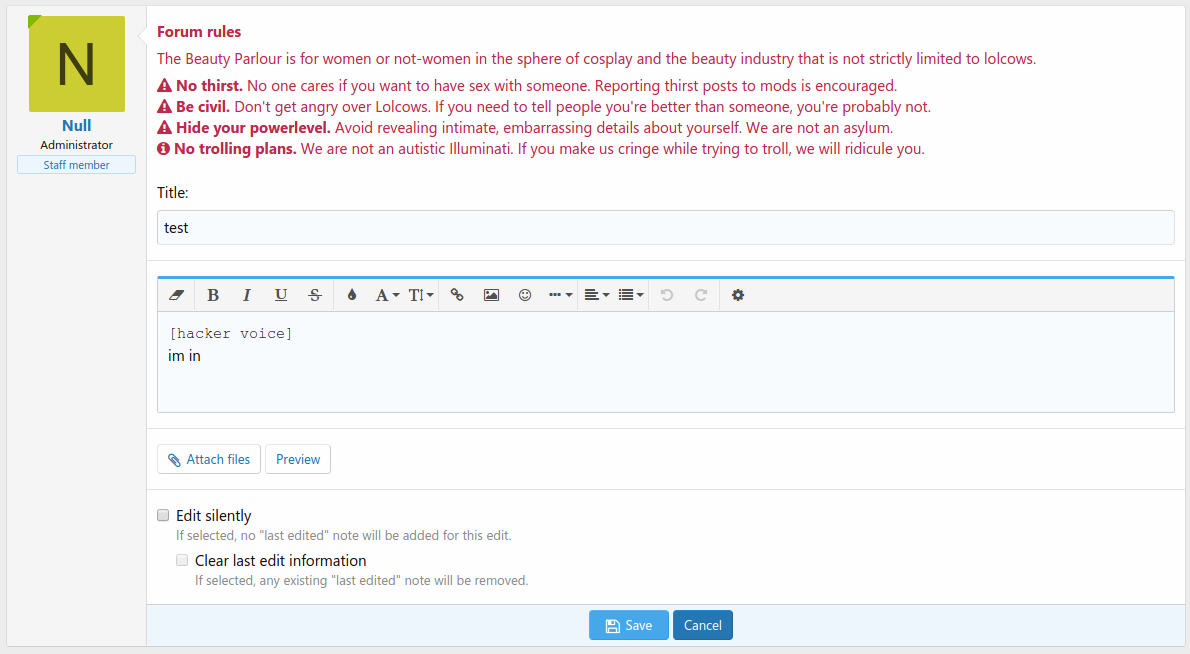Click the Remove formatting eraser icon
The image size is (1190, 654).
pyautogui.click(x=176, y=295)
